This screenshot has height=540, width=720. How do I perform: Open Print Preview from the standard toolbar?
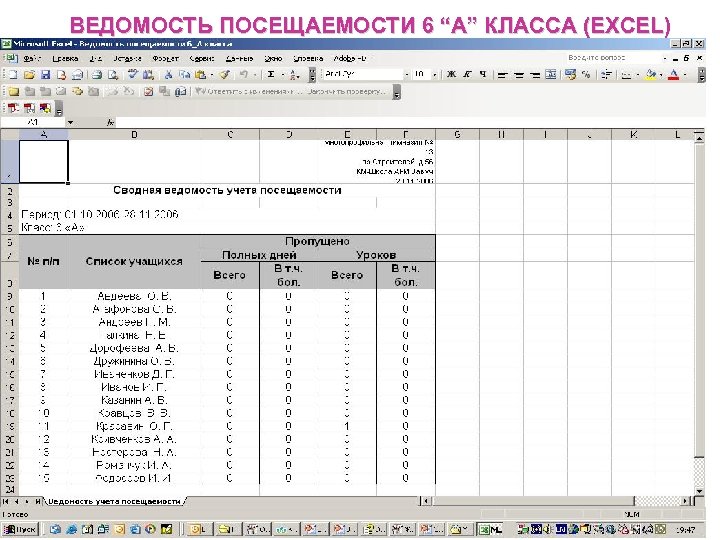click(x=113, y=74)
